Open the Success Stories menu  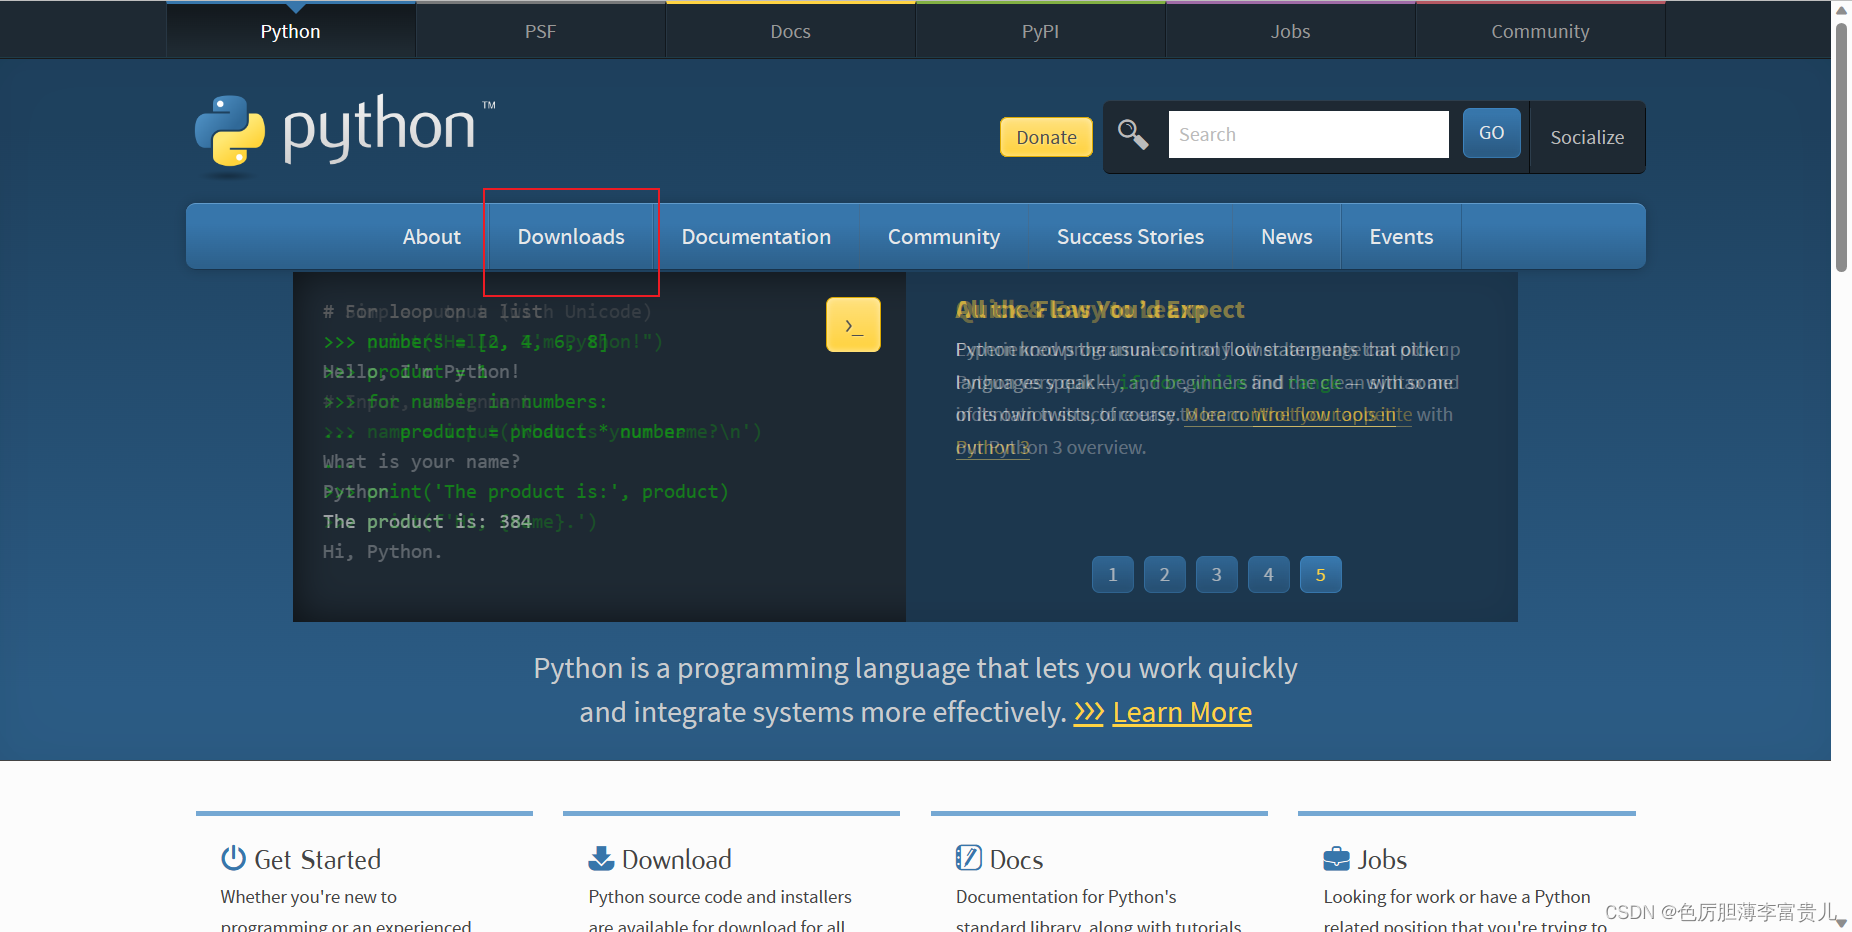(x=1130, y=237)
